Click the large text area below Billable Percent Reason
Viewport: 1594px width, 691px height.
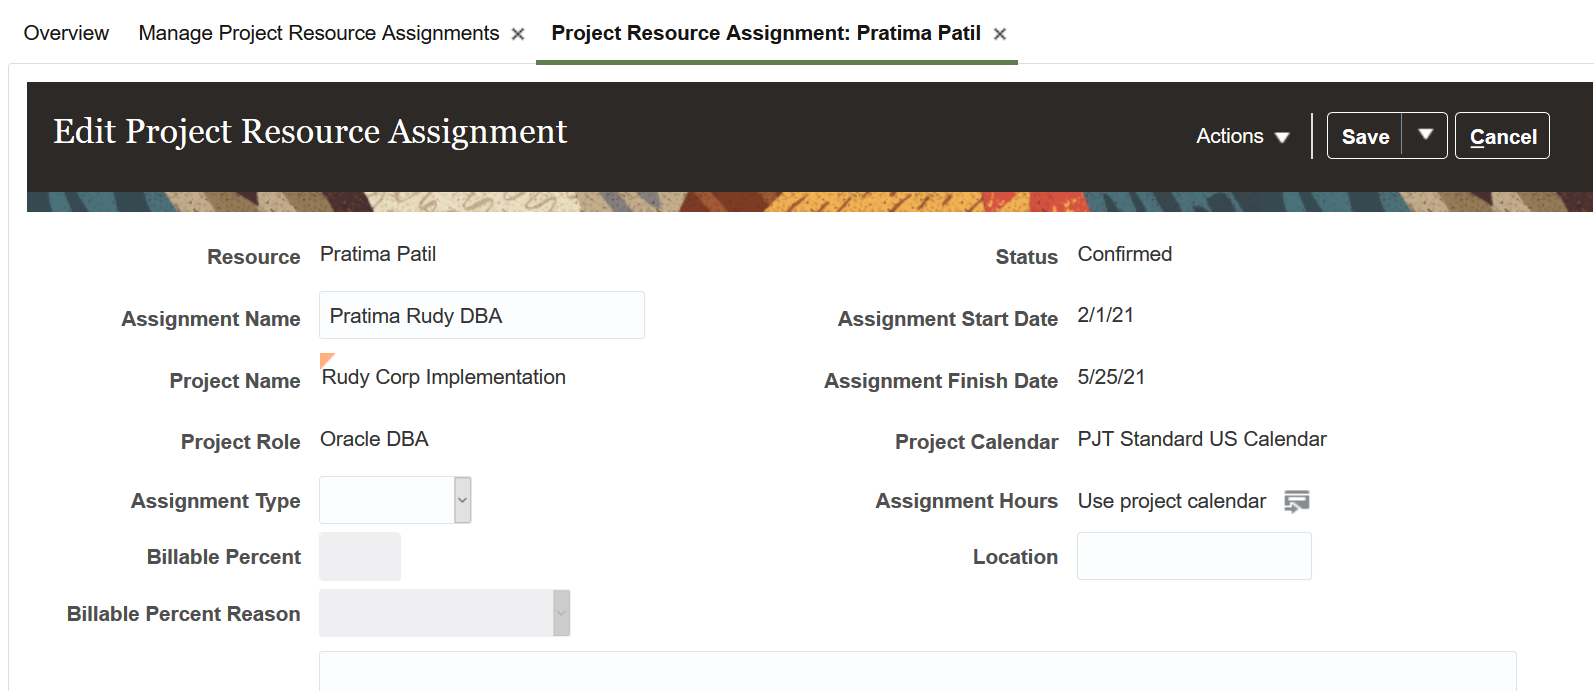(x=916, y=671)
